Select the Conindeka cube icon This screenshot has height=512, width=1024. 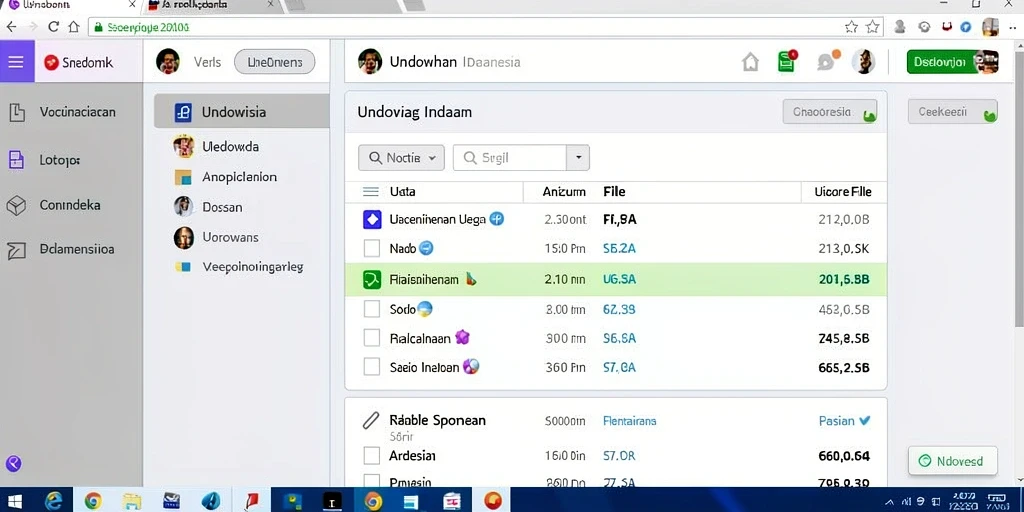coord(16,206)
